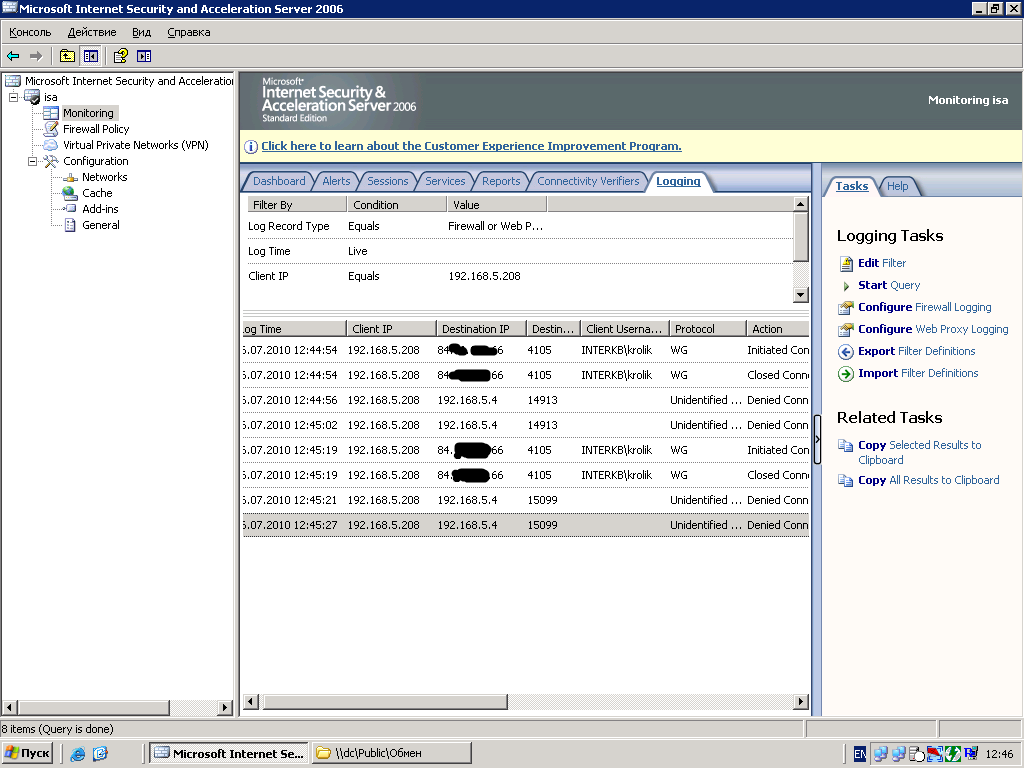Select log row at 12:44:56 port 14913

point(526,400)
